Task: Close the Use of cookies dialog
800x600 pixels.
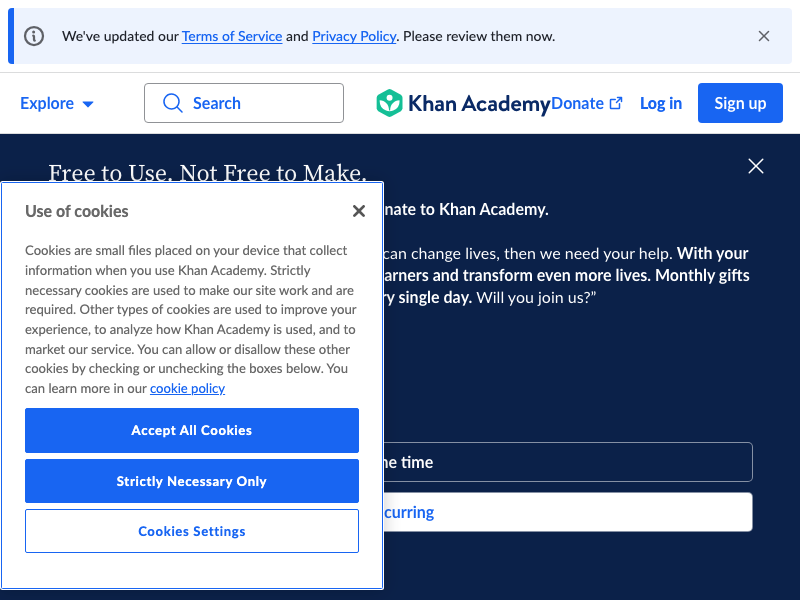Action: [x=358, y=211]
